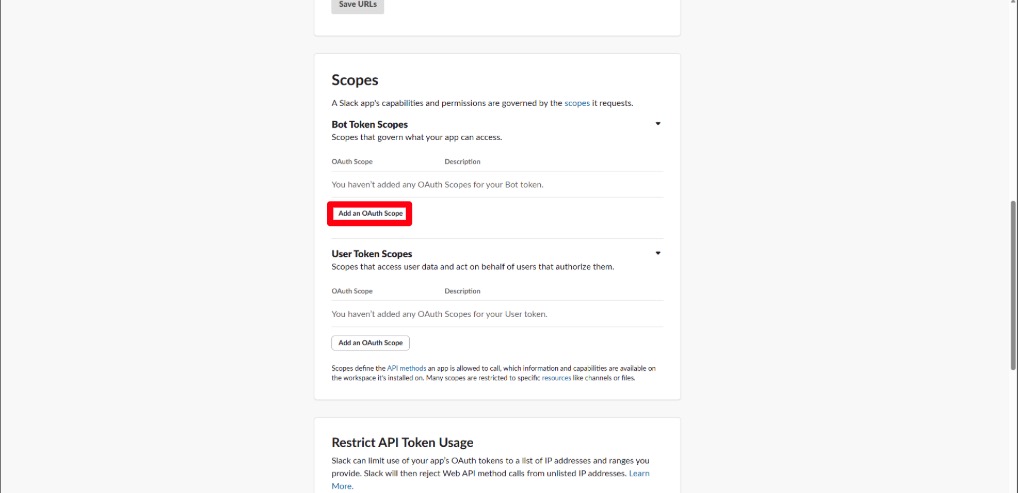Click the Scopes section title
Screen dimensions: 1018x493
point(355,80)
